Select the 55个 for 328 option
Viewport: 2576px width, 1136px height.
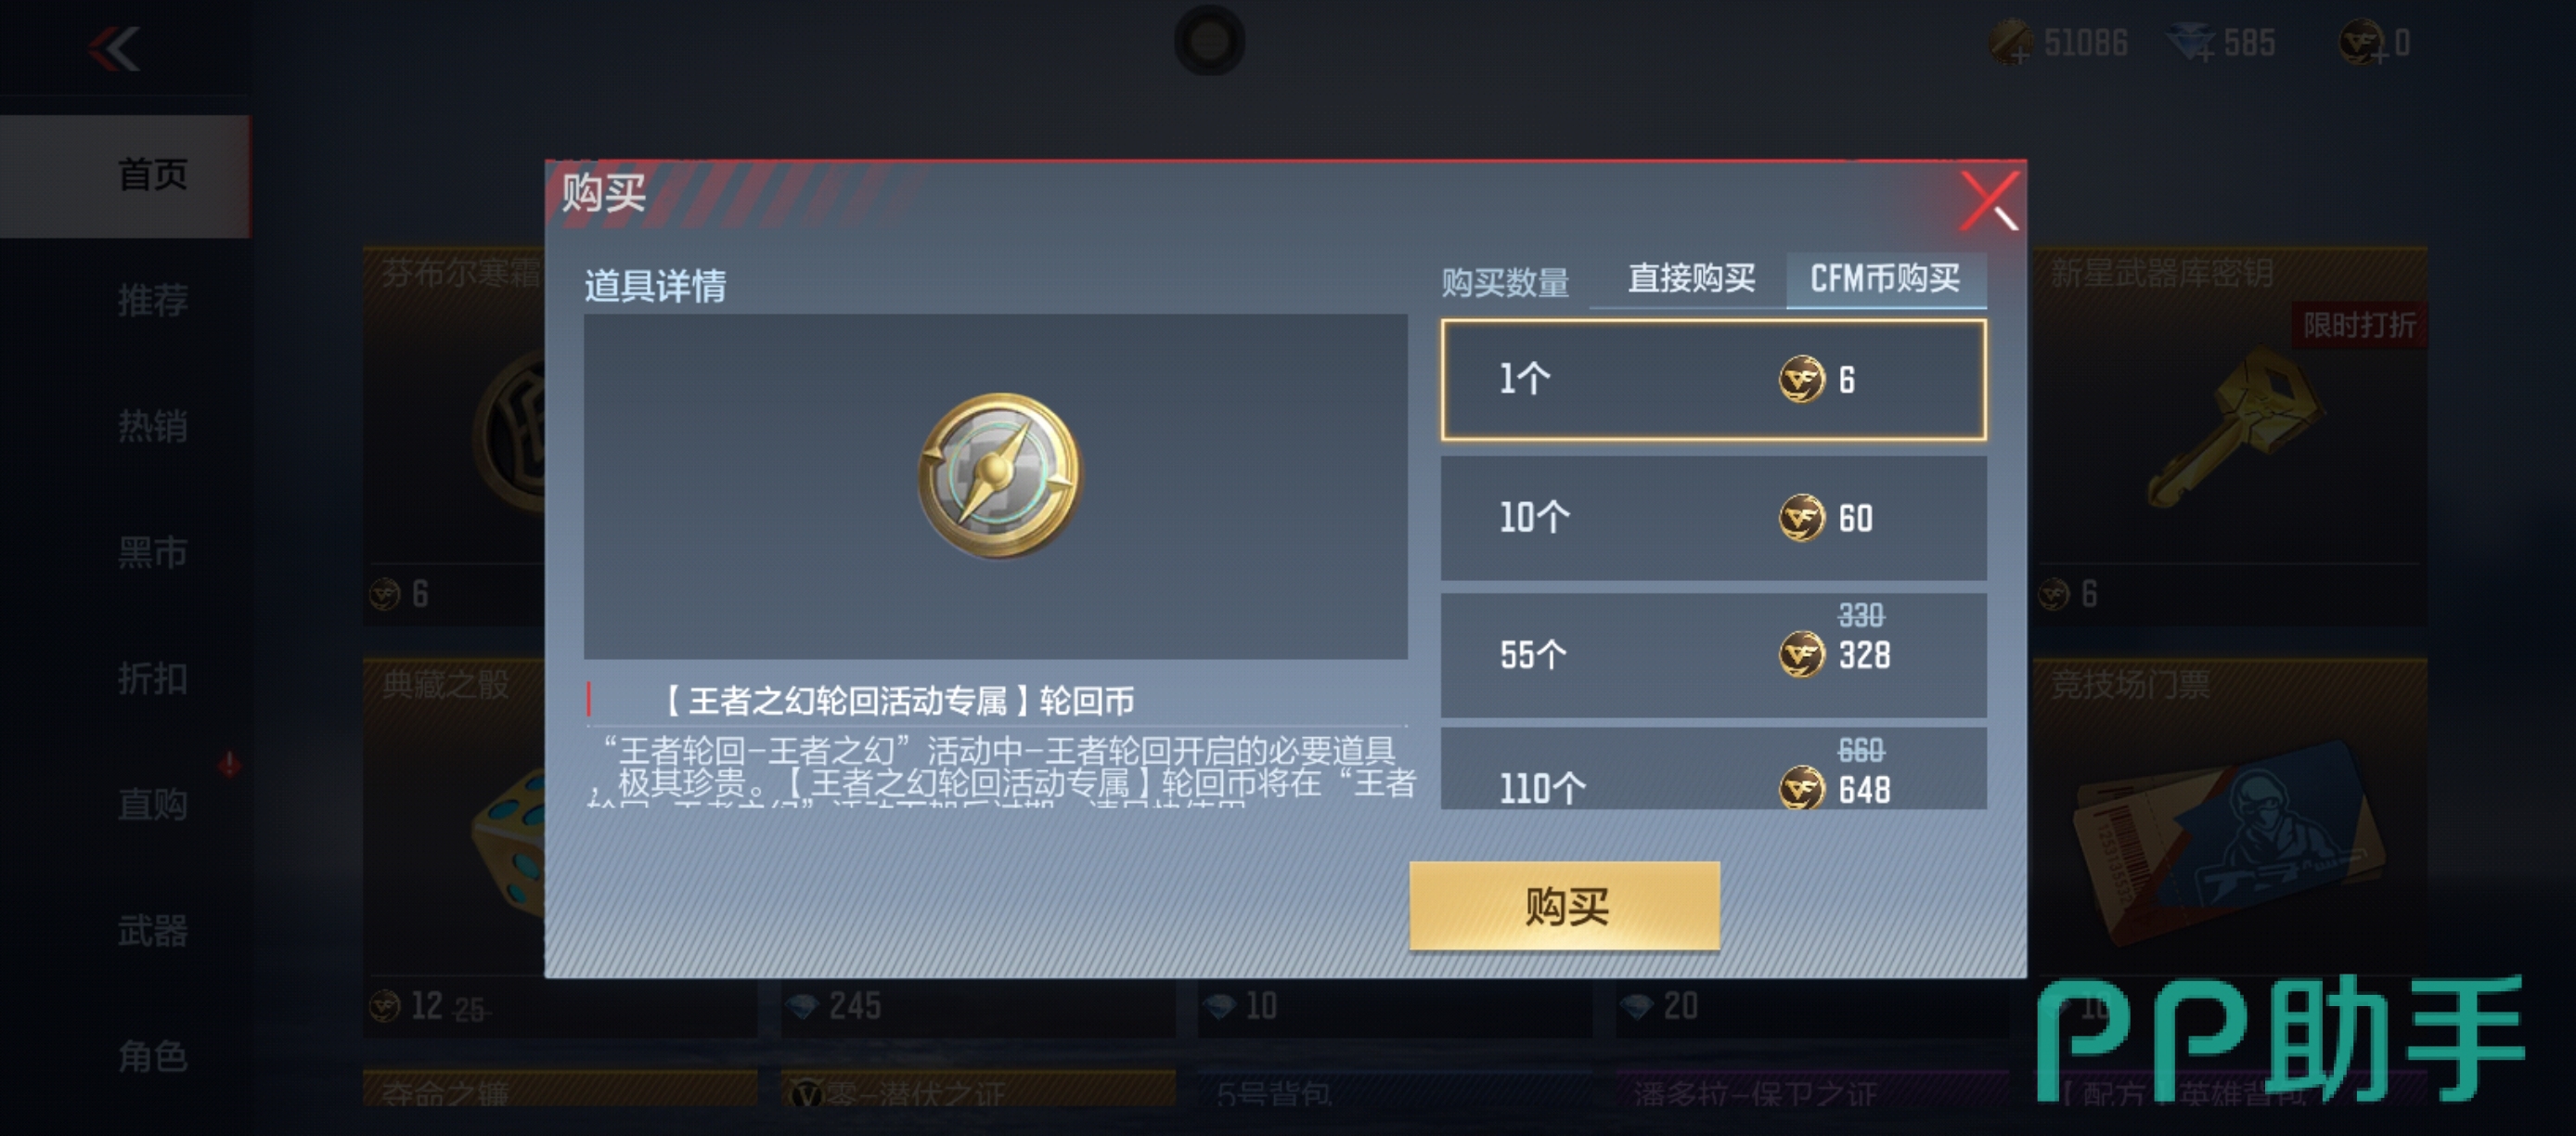1713,655
